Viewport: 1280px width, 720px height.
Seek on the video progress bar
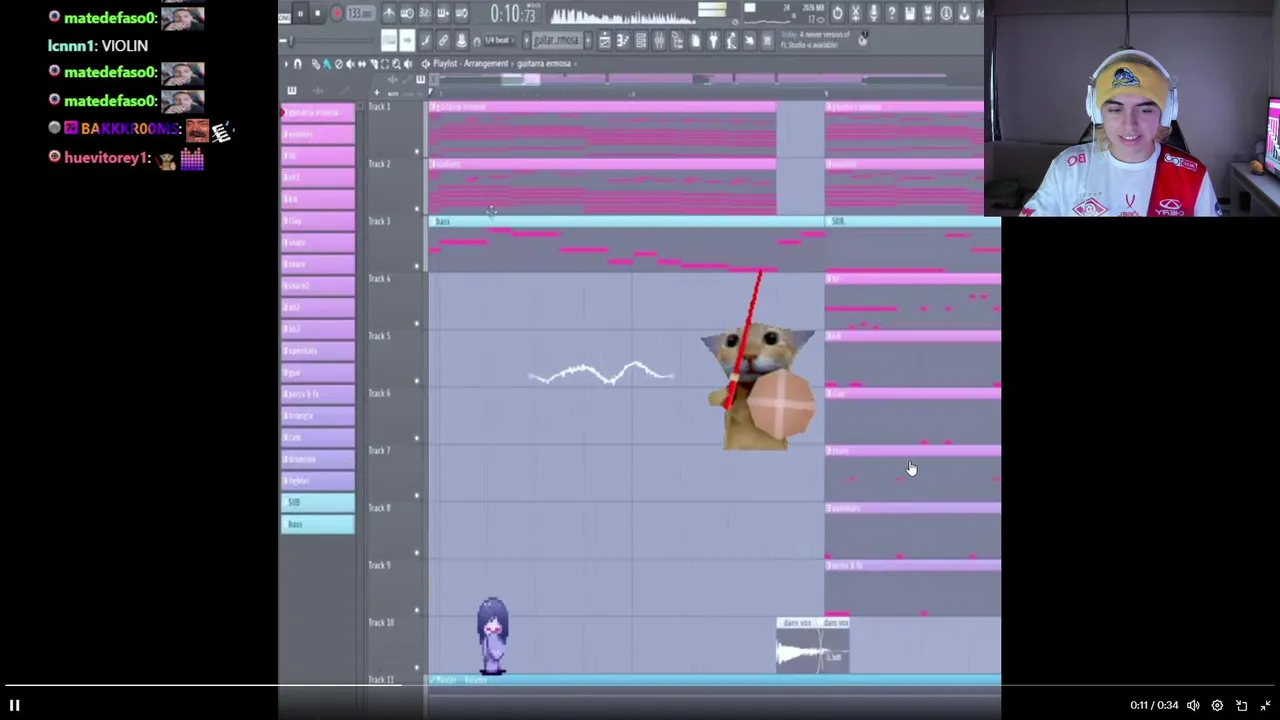[640, 686]
